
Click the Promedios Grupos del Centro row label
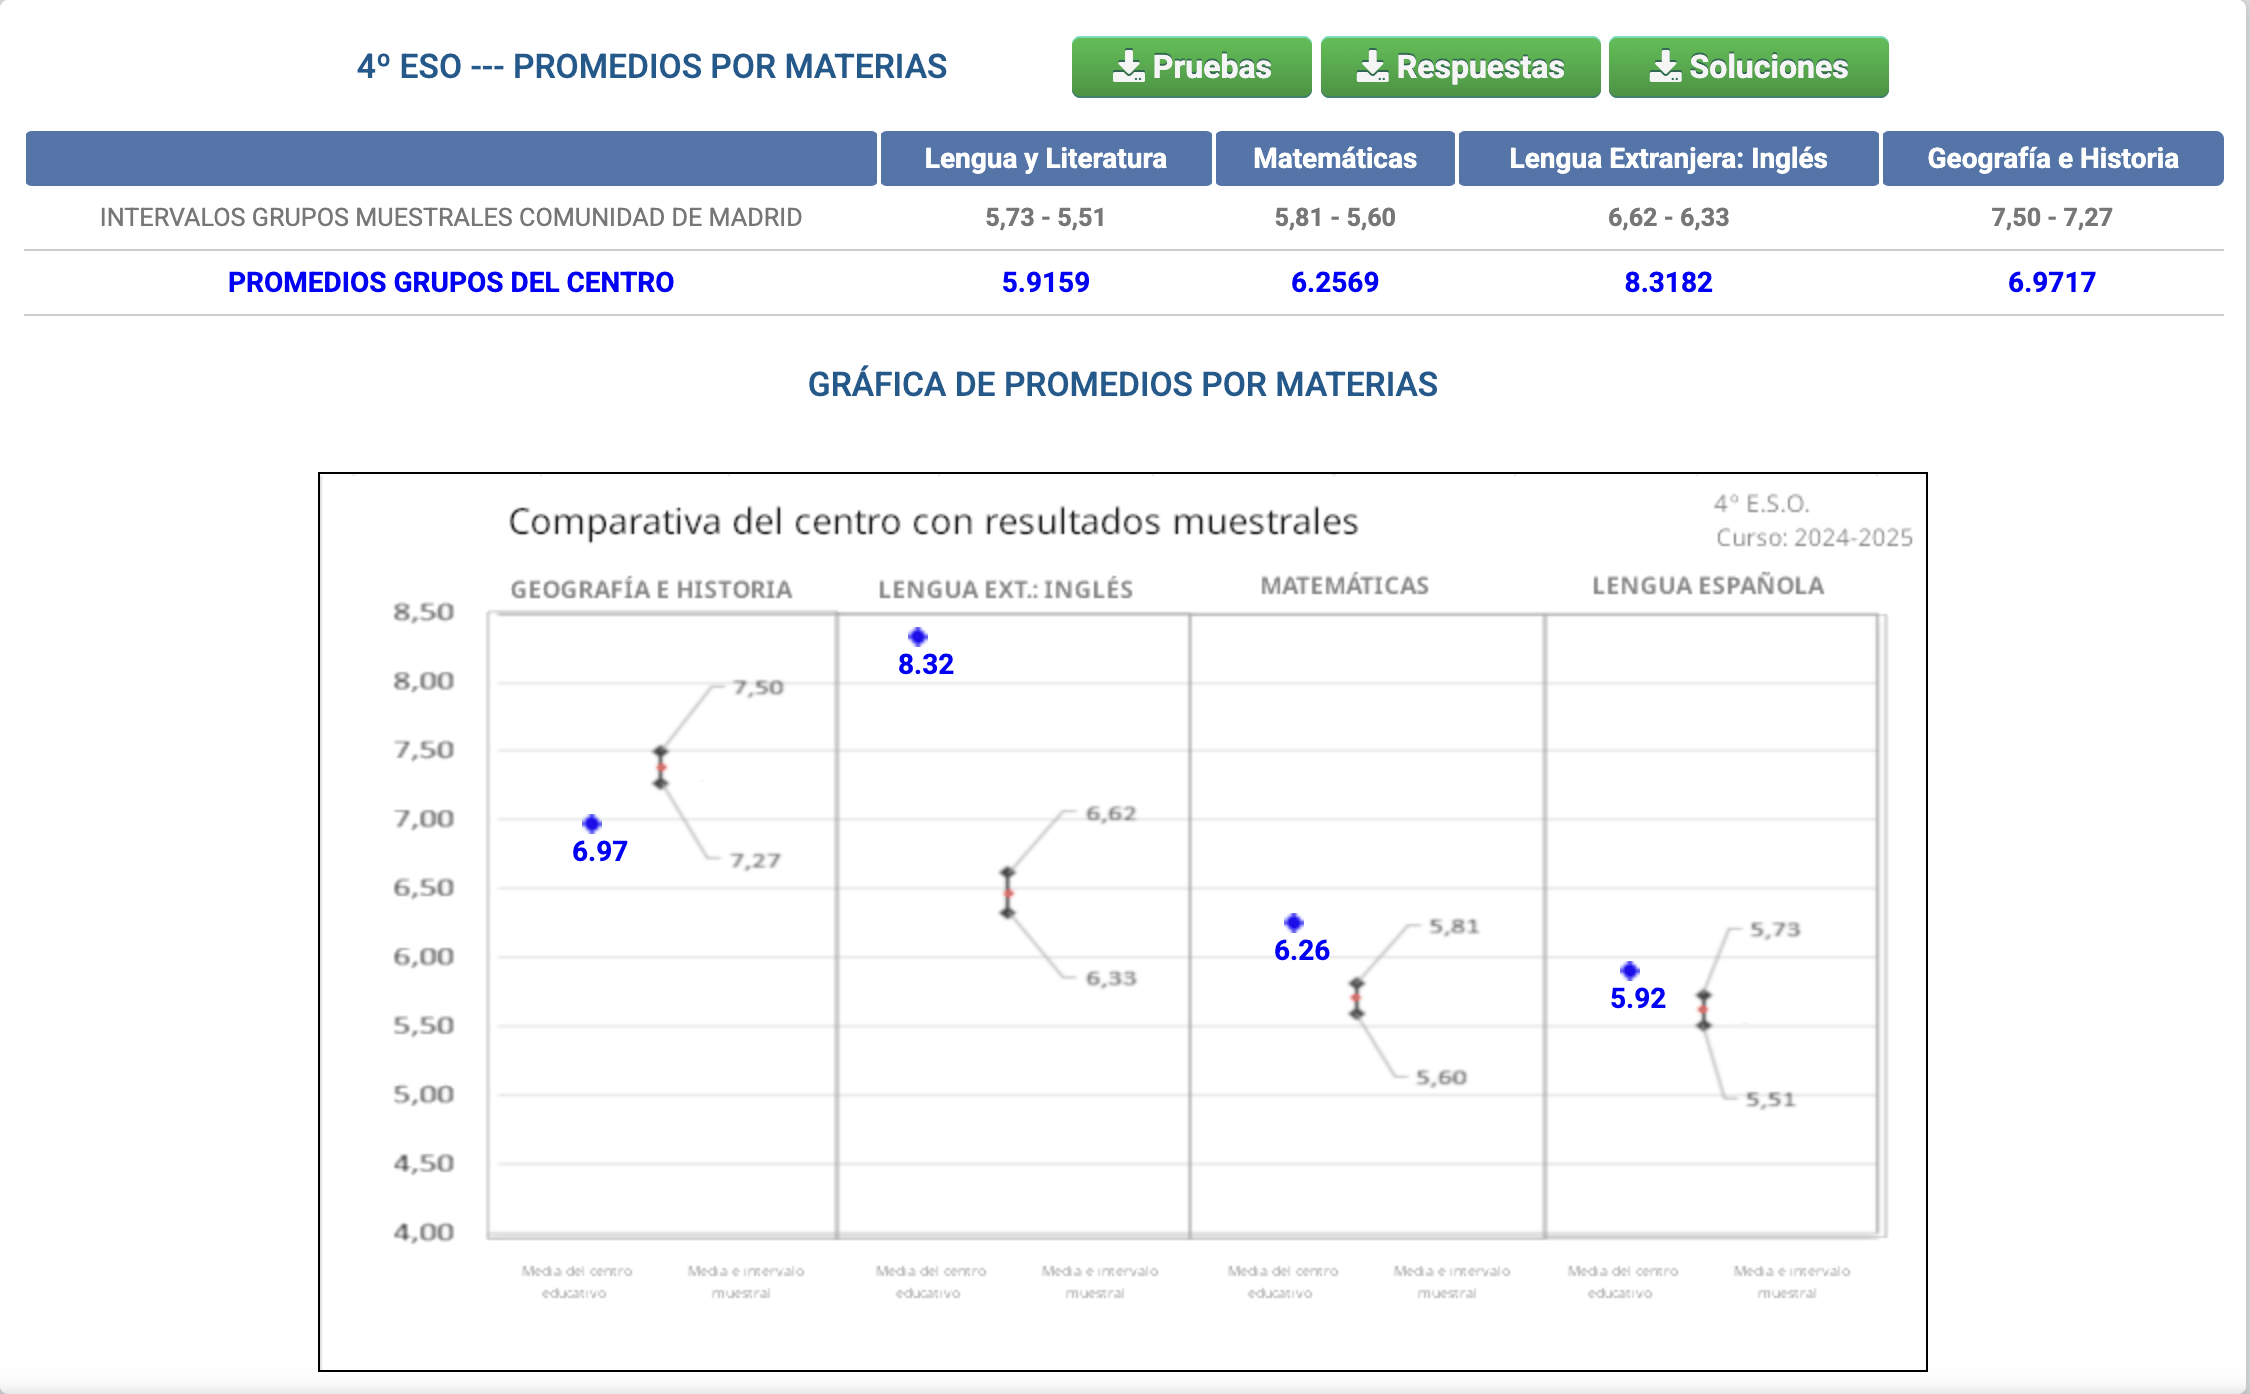(x=450, y=282)
